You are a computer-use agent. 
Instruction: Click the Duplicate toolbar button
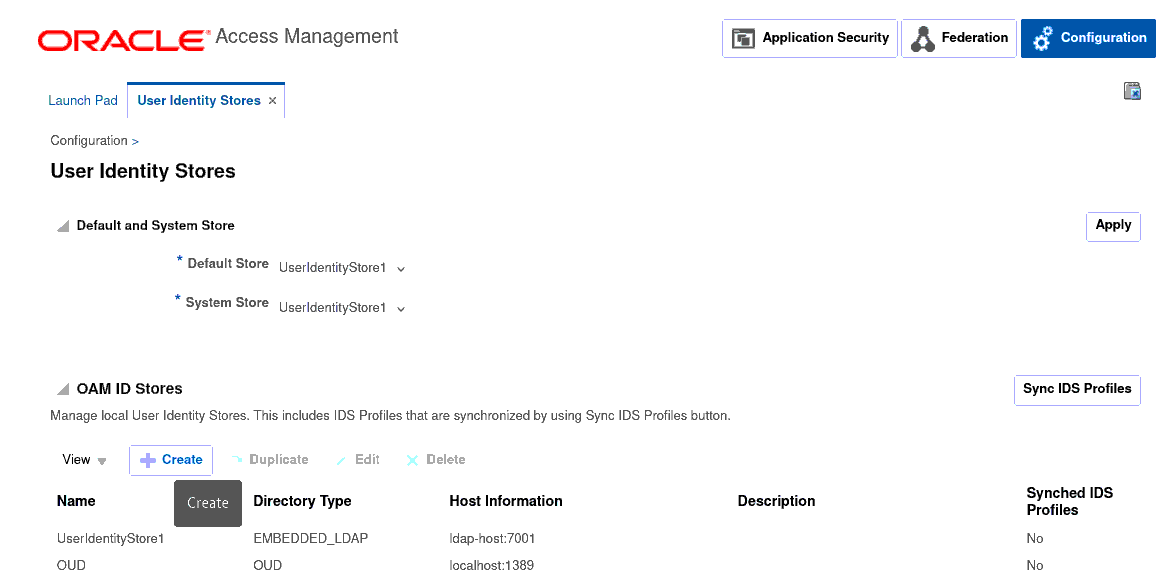point(269,460)
